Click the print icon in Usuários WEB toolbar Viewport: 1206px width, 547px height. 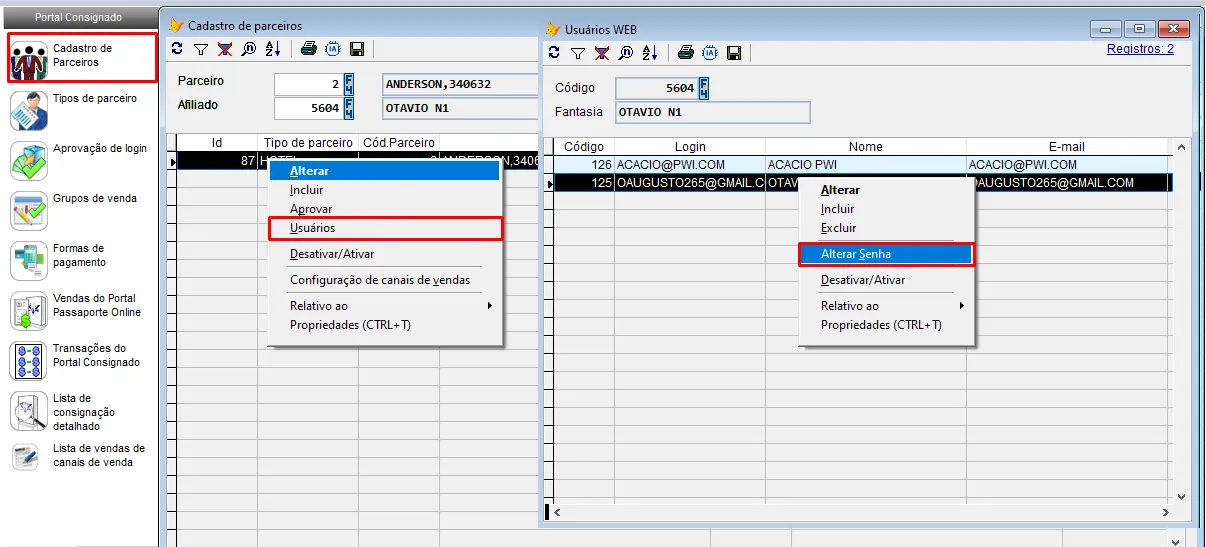686,53
